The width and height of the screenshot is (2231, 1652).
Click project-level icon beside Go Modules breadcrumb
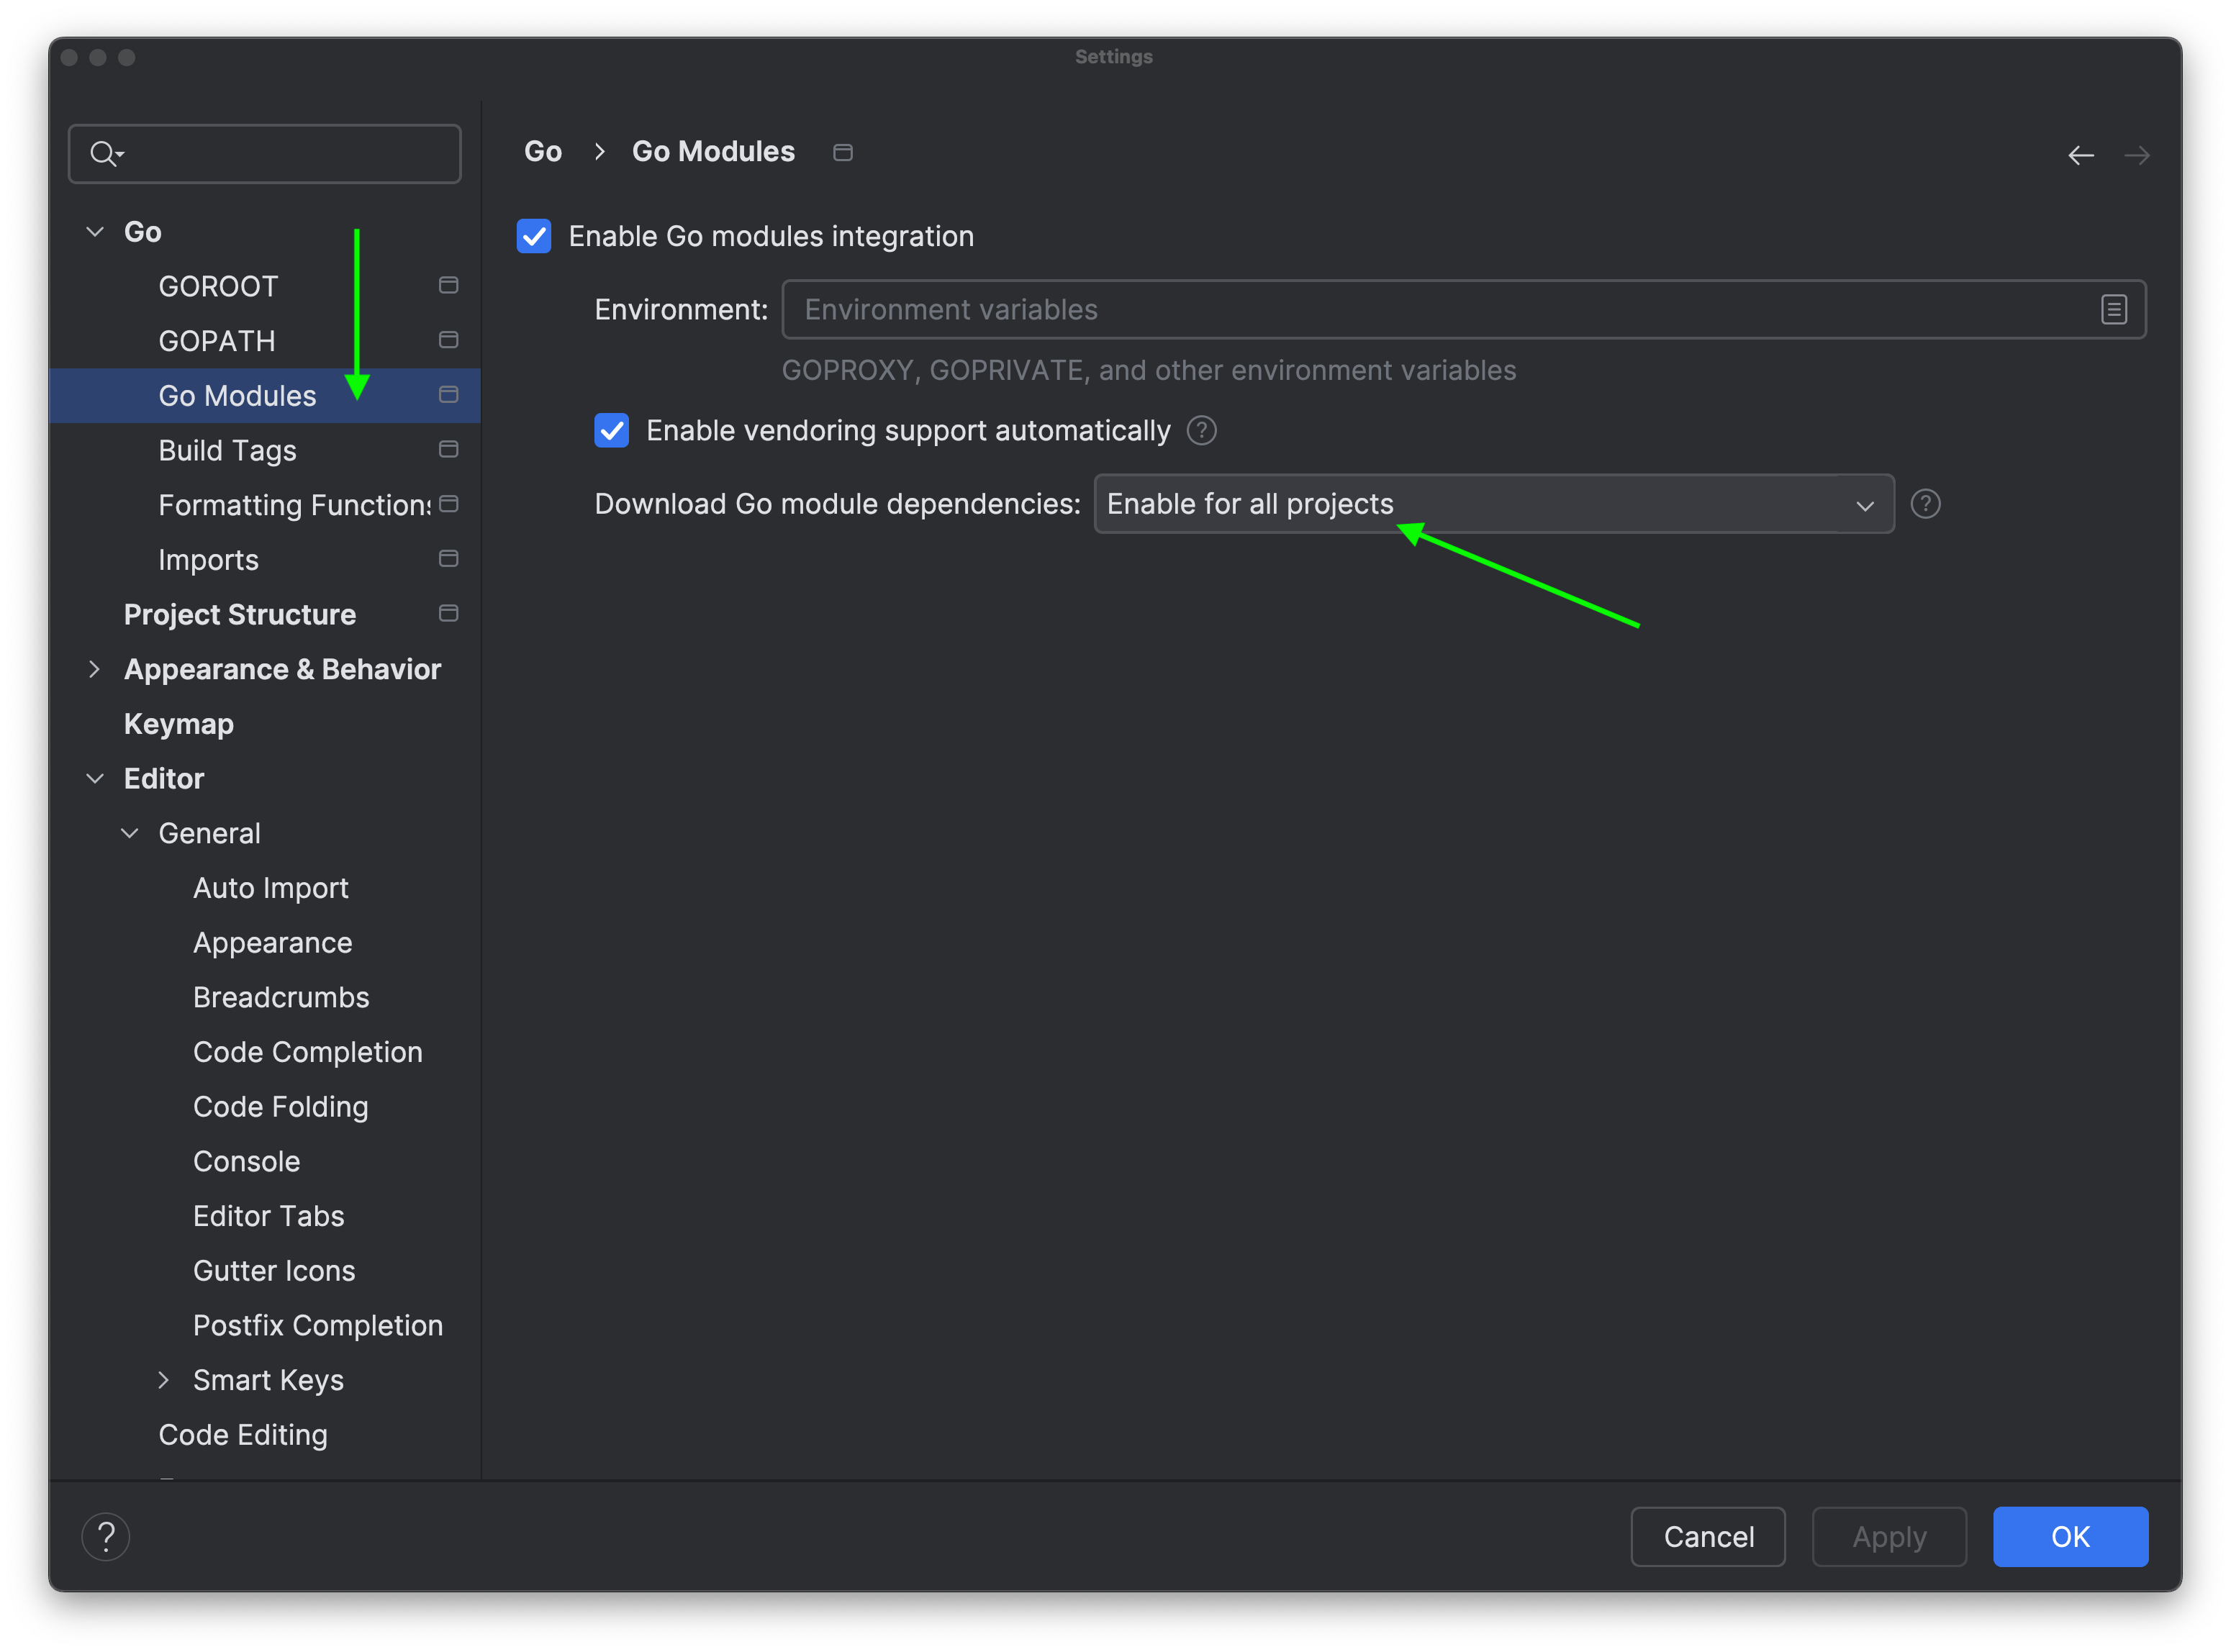pos(843,152)
